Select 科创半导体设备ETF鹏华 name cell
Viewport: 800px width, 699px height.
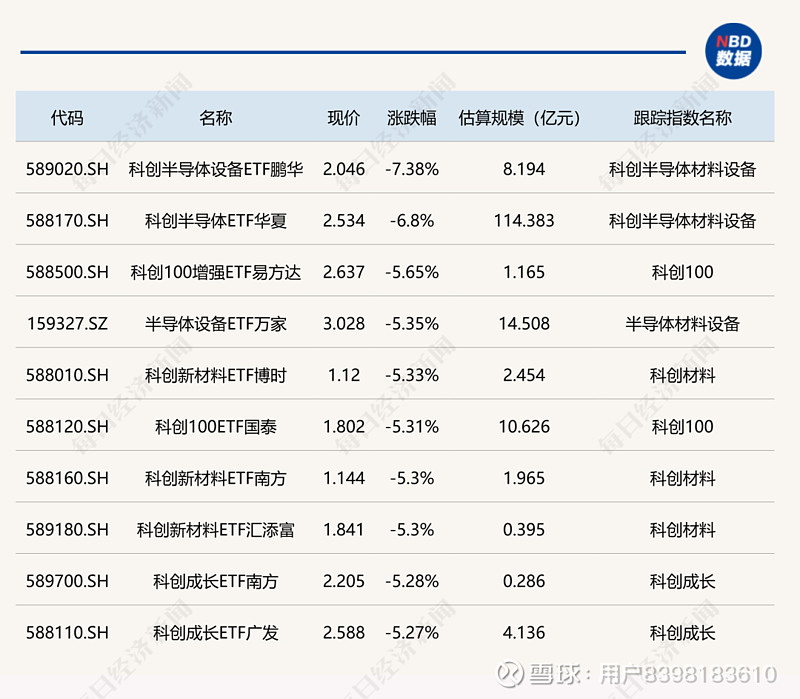(x=215, y=169)
